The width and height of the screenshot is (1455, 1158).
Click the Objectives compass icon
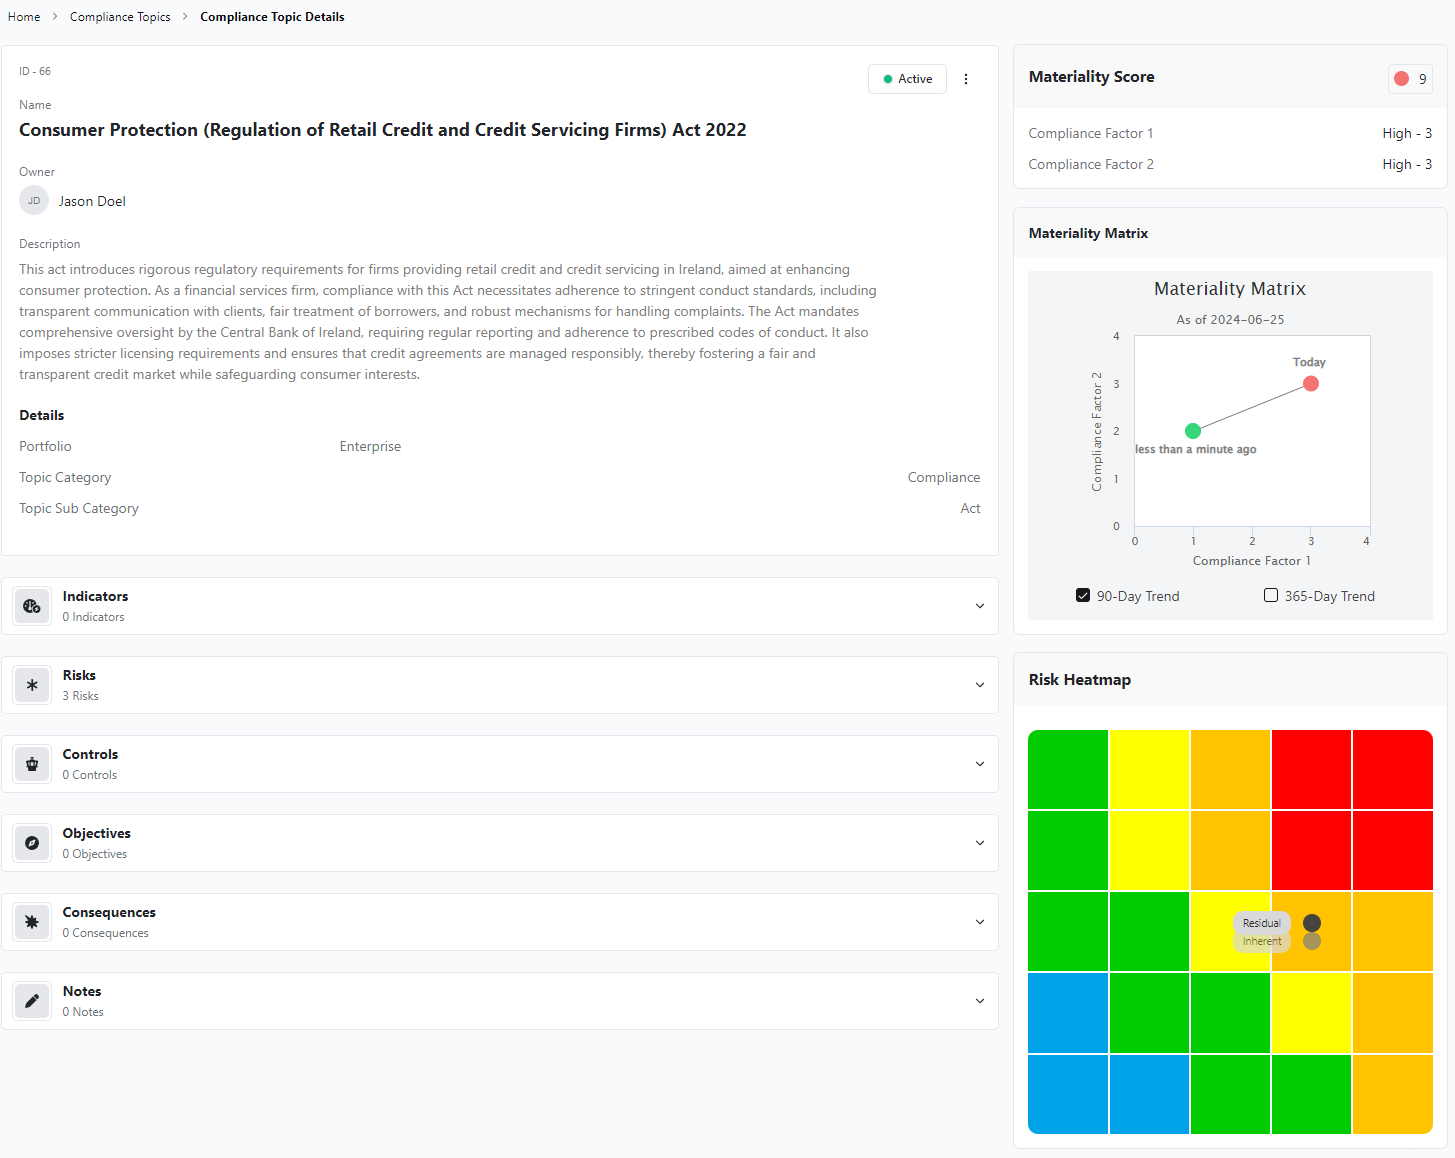[32, 843]
